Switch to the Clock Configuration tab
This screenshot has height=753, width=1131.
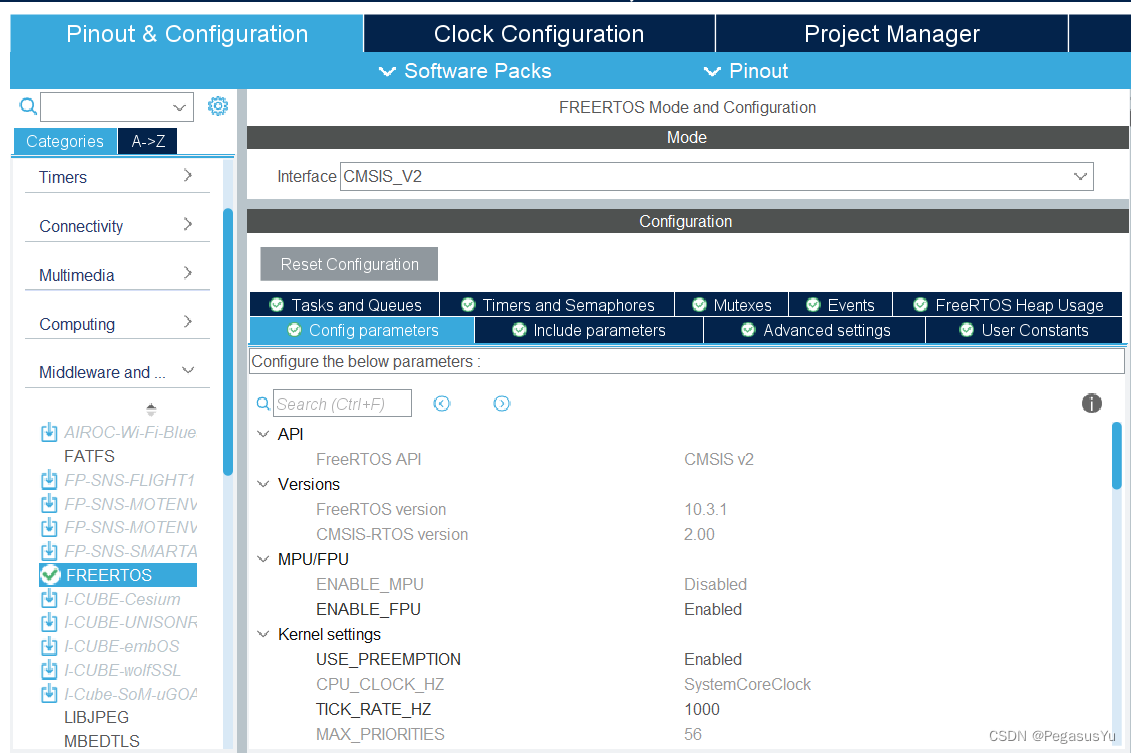click(x=539, y=34)
